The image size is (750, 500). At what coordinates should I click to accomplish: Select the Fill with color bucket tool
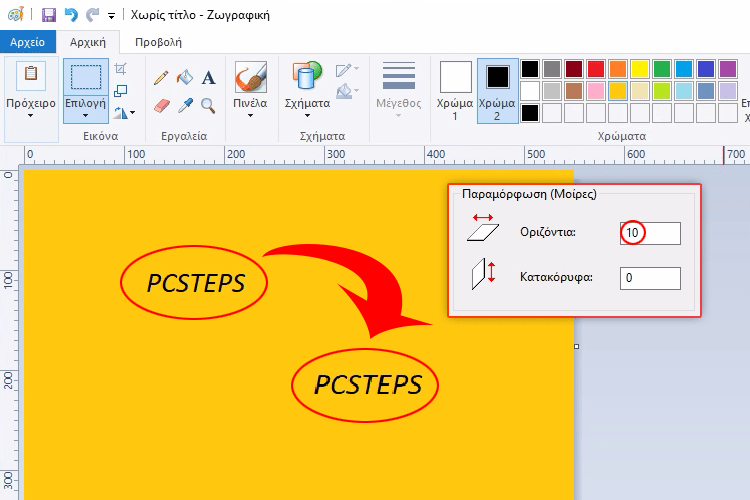tap(185, 77)
